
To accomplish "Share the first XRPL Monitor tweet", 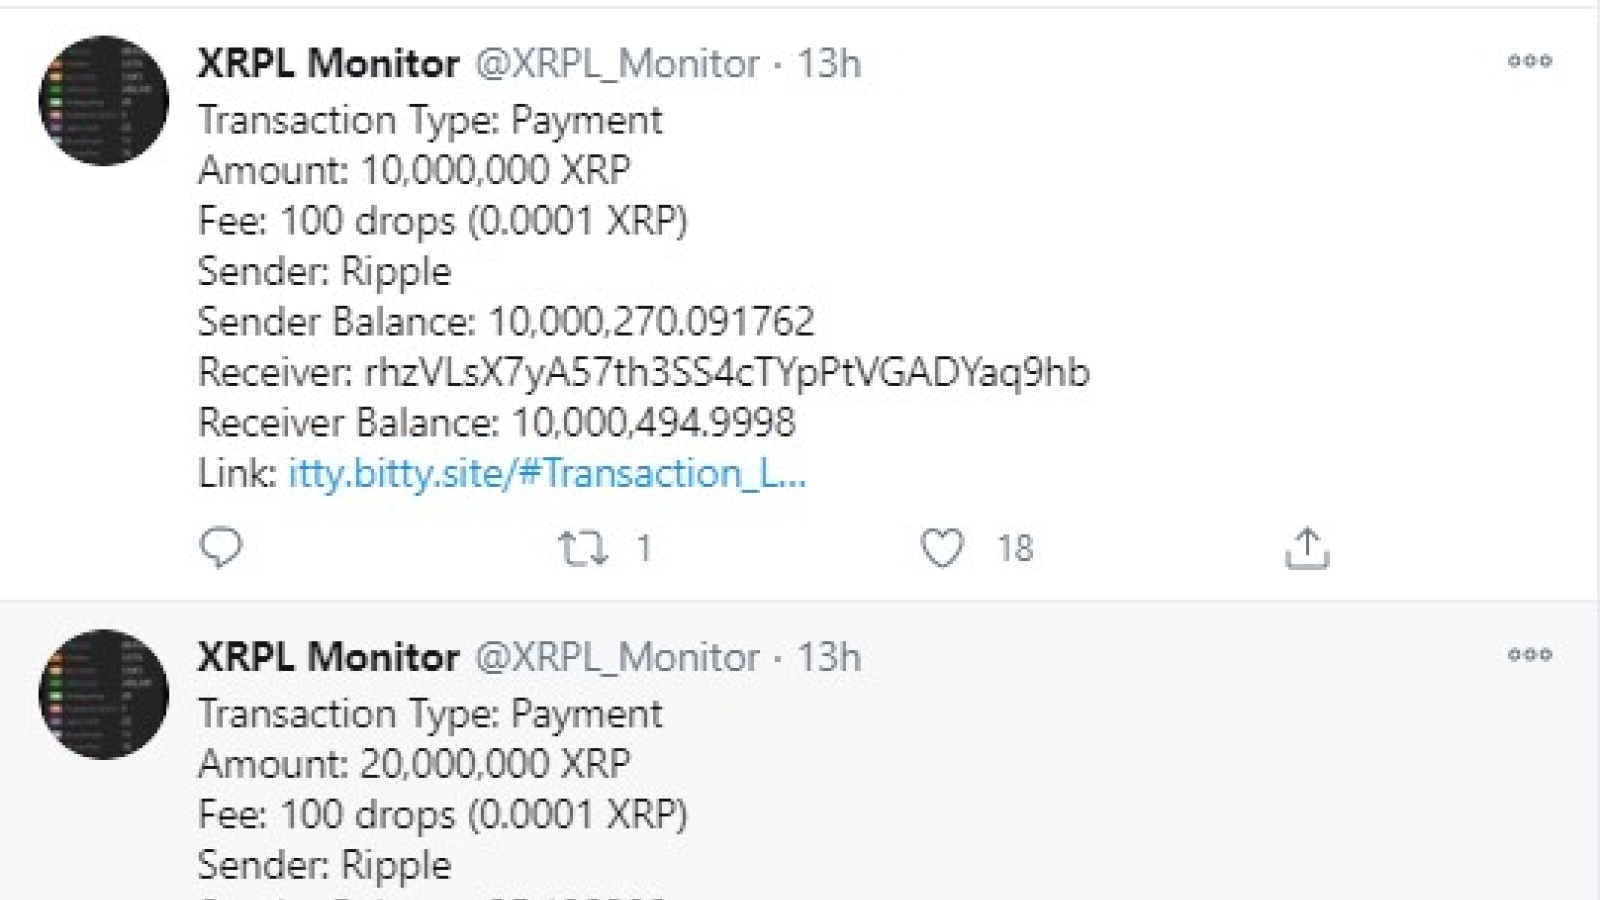I will click(x=1307, y=548).
